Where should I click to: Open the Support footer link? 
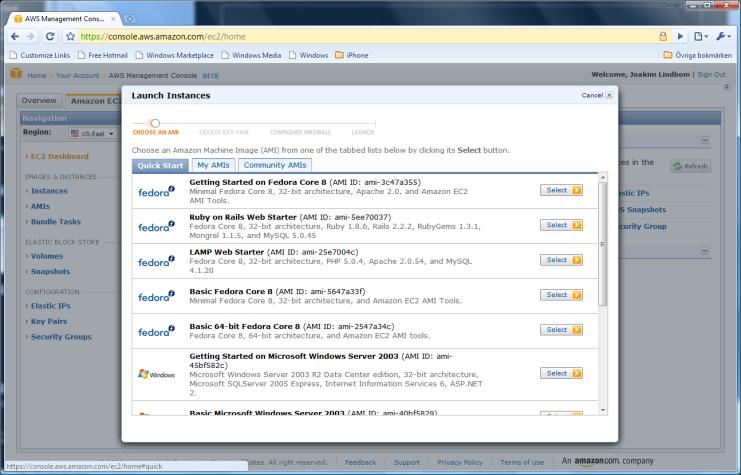click(x=407, y=462)
